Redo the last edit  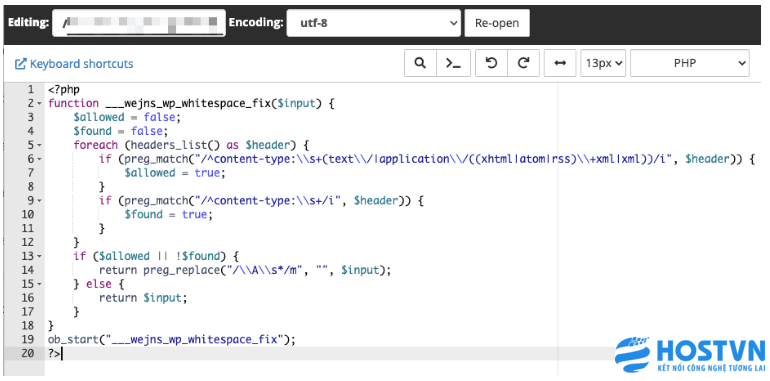[x=523, y=63]
